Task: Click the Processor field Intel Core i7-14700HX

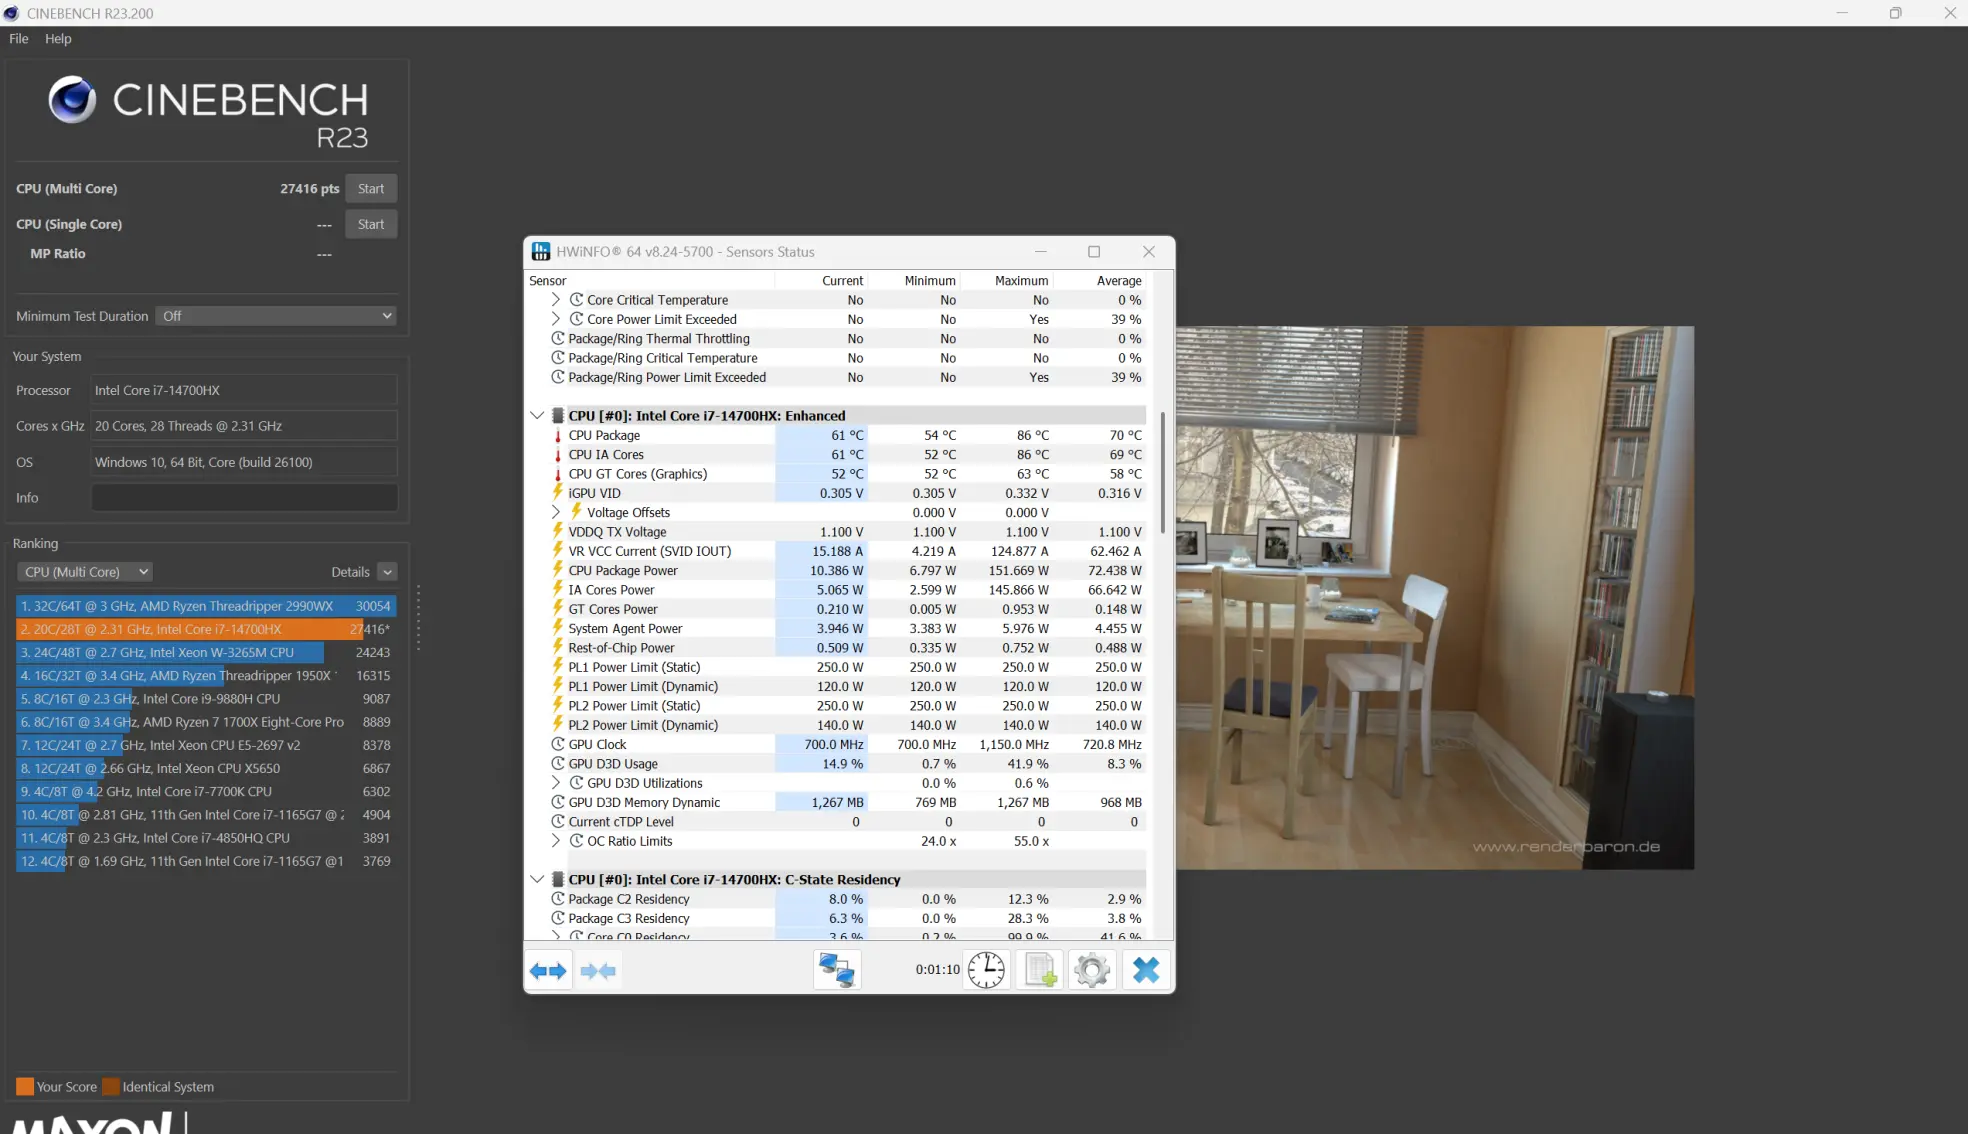Action: point(245,390)
